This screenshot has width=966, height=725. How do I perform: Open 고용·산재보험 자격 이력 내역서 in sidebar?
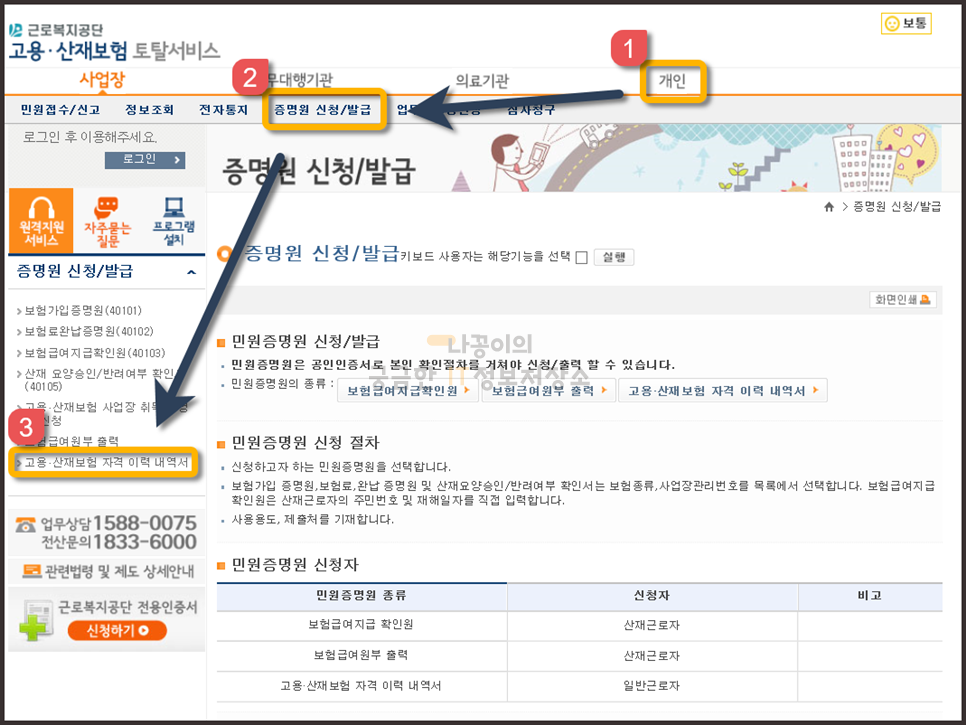105,463
